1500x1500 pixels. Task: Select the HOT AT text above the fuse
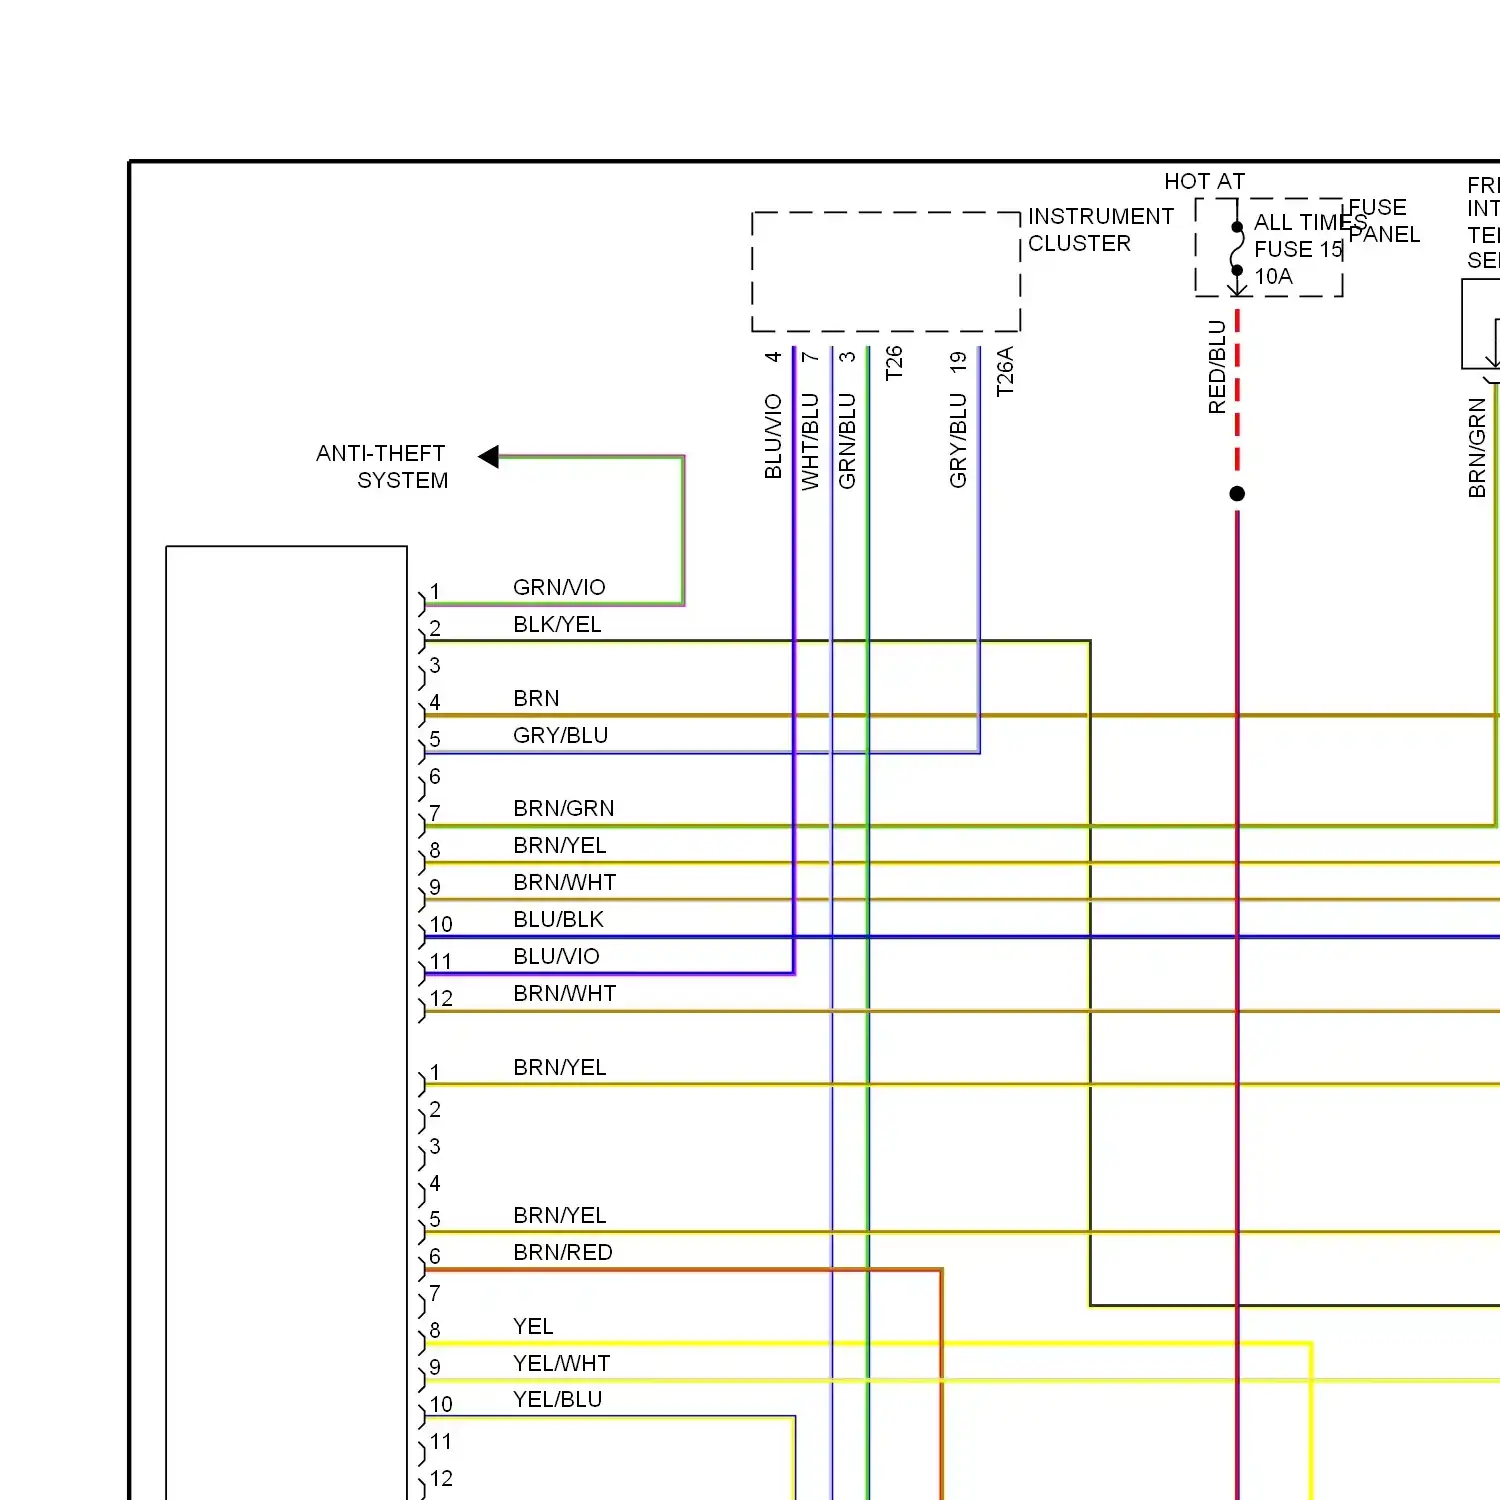[x=1204, y=181]
